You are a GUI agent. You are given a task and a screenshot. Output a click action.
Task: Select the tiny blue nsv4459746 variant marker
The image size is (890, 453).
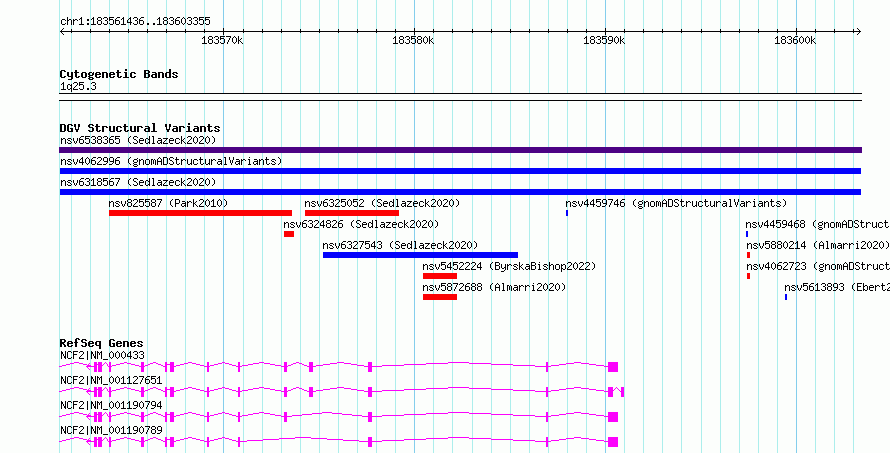click(567, 213)
